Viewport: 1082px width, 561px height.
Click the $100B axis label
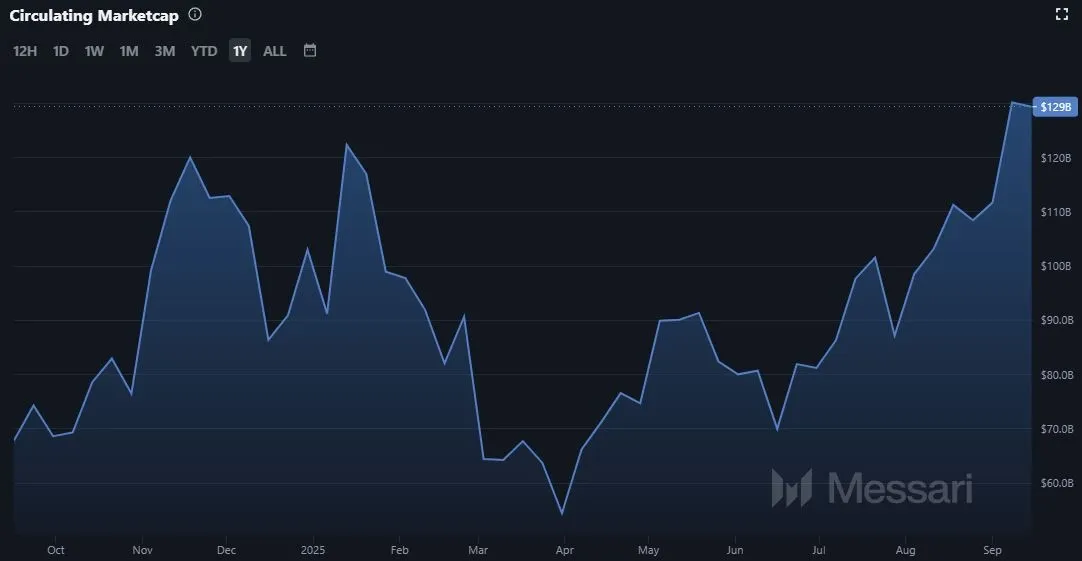(x=1056, y=266)
